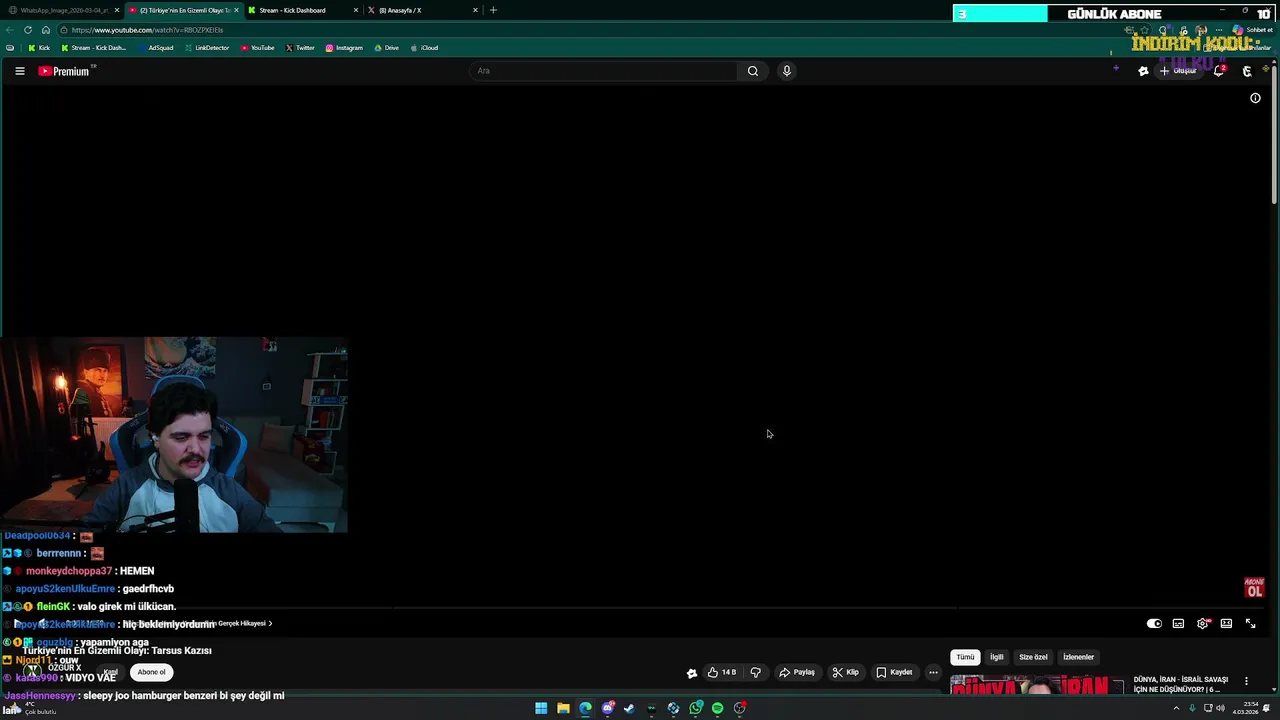Focus the YouTube 'Ara' search field
1280x720 pixels.
pos(603,71)
